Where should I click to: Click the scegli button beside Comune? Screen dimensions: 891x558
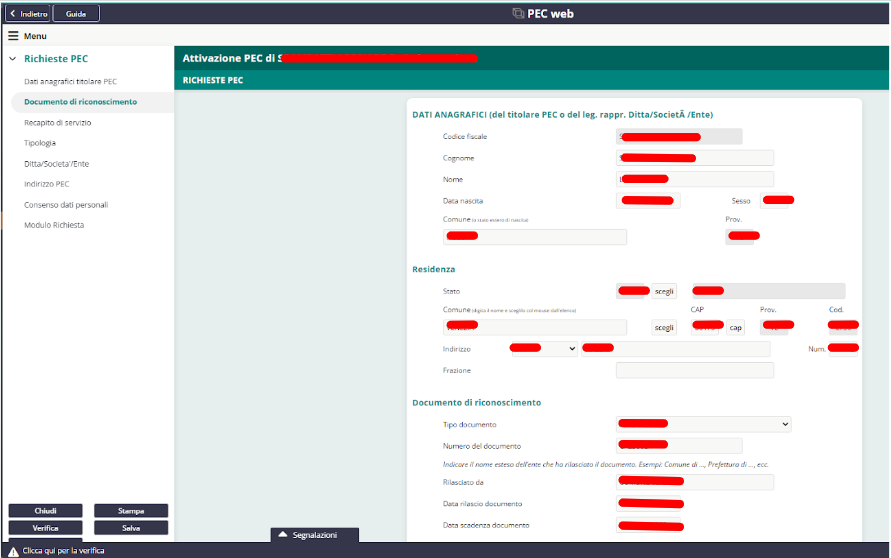(664, 327)
